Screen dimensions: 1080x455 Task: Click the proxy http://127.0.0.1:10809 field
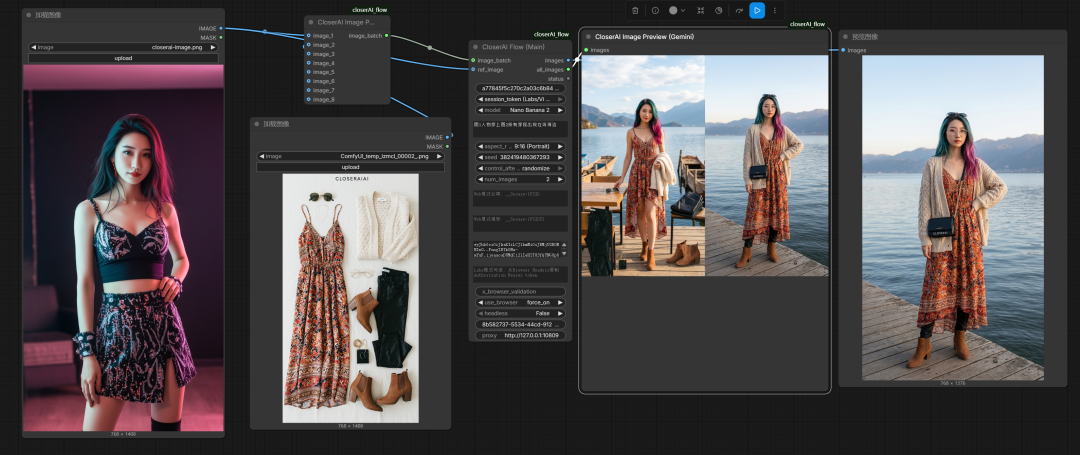point(520,335)
